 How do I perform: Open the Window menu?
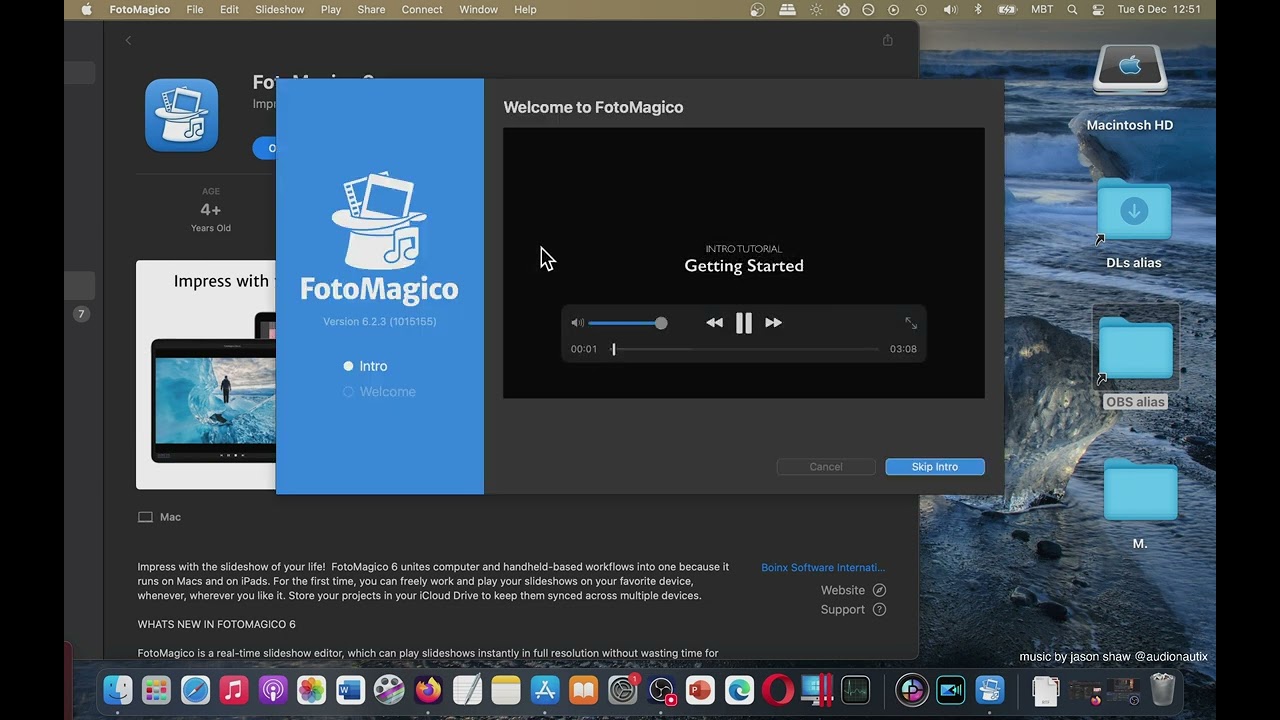[478, 9]
